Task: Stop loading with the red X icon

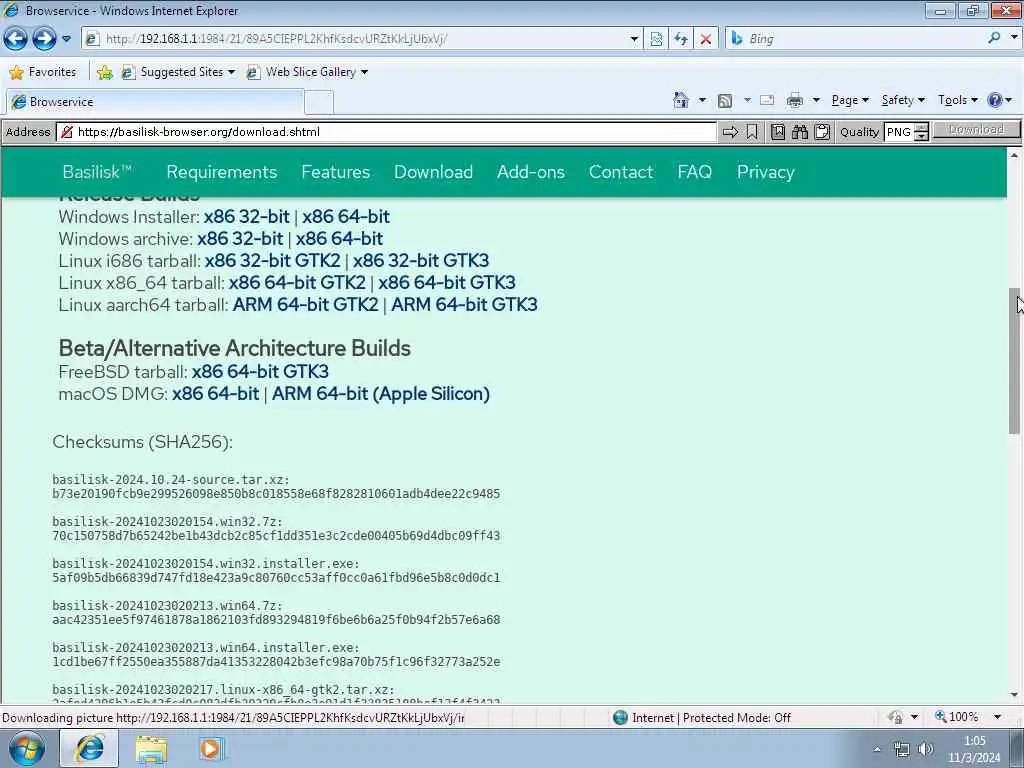Action: pyautogui.click(x=706, y=39)
